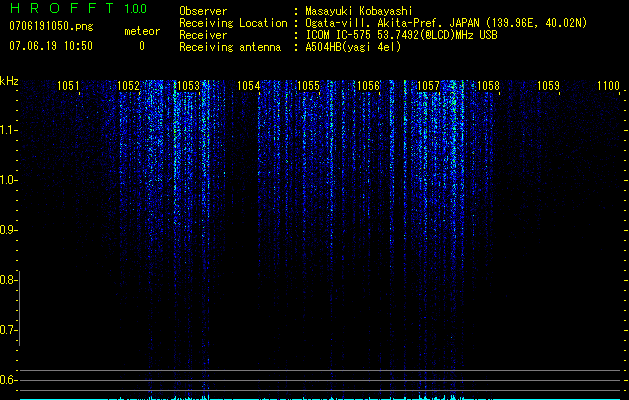629x400 pixels.
Task: Click the date stamp 07.06.19 10:50
Action: [51, 46]
